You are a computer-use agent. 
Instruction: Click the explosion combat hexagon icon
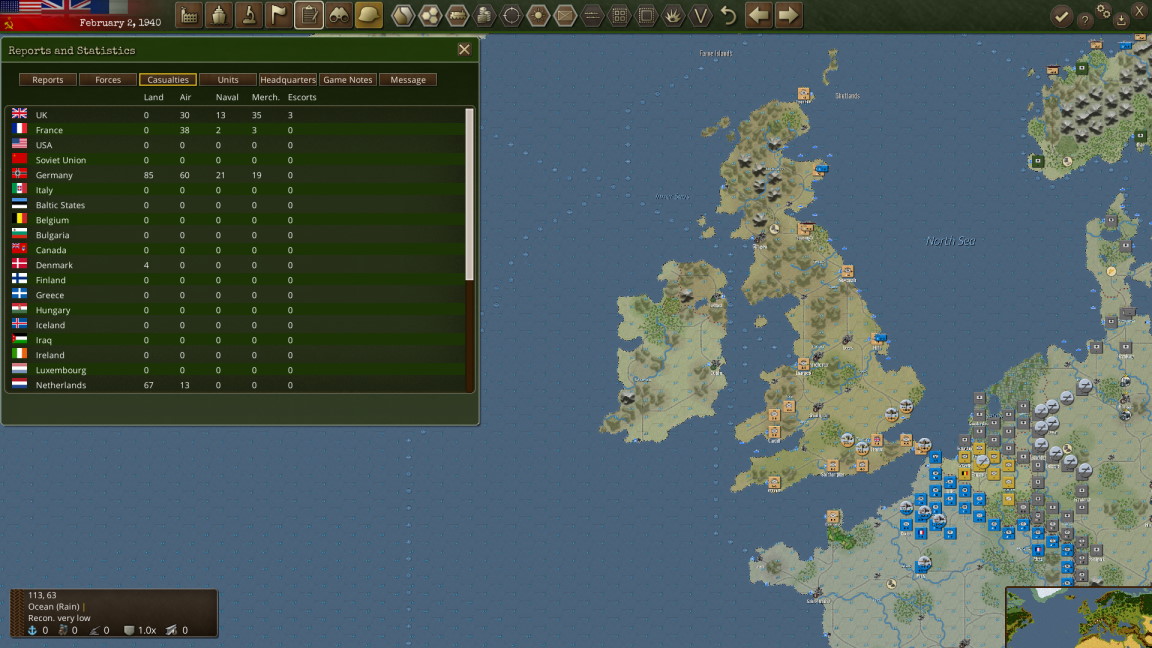[673, 15]
